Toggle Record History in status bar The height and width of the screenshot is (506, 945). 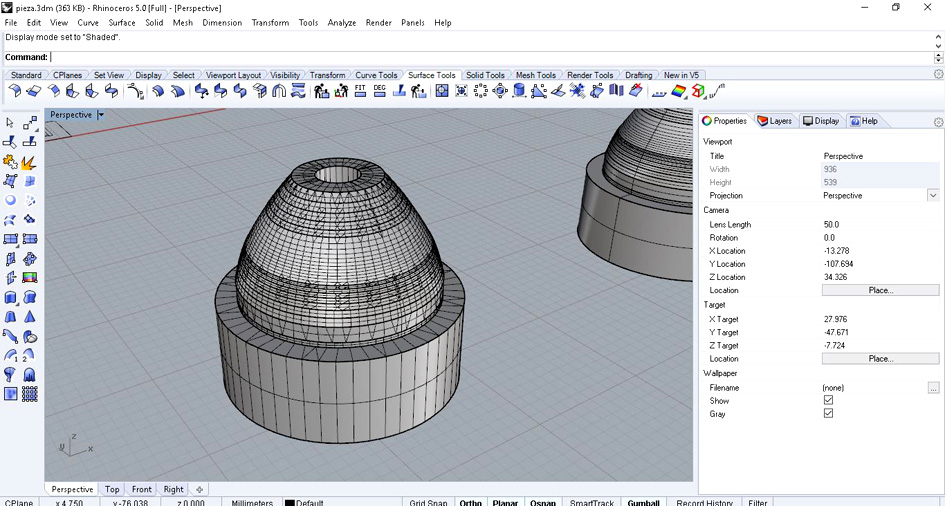click(x=705, y=502)
